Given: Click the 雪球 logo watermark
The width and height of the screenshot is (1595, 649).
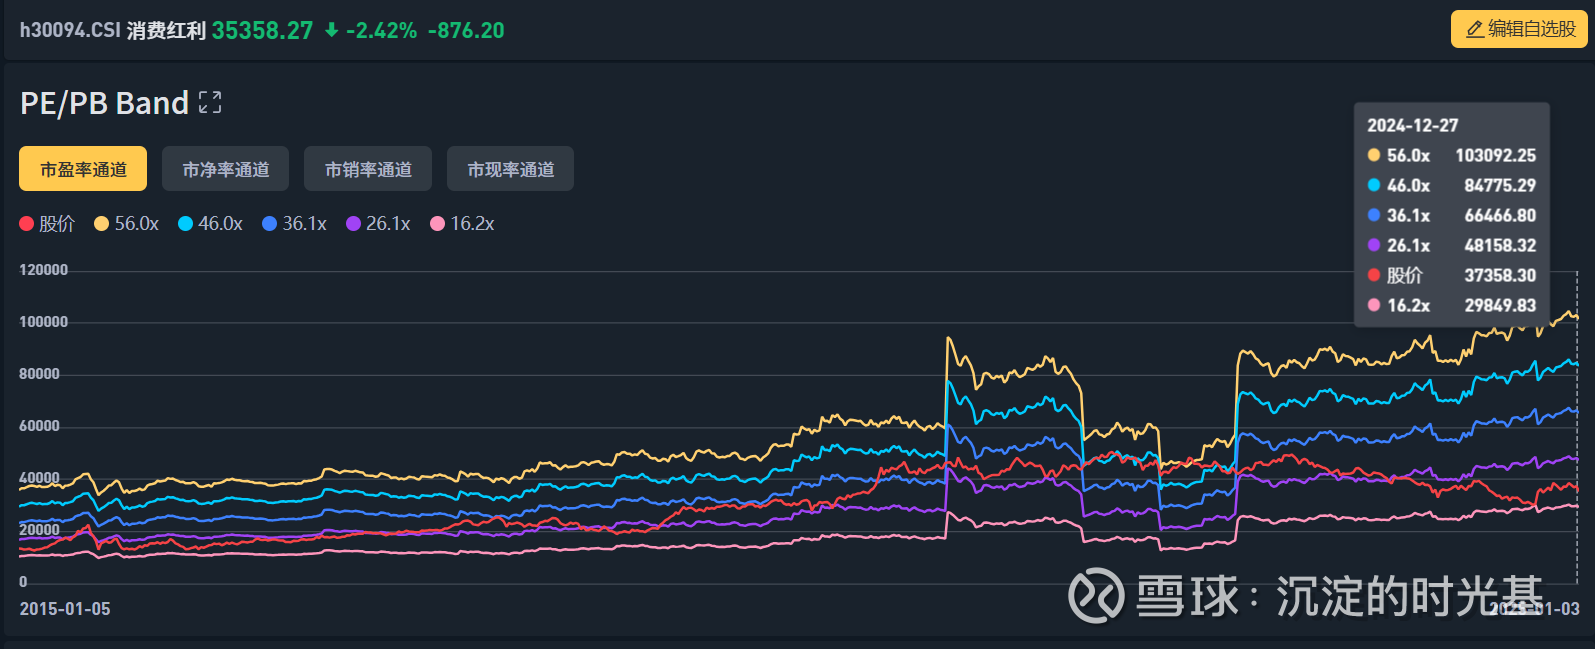Looking at the screenshot, I should click(1095, 595).
